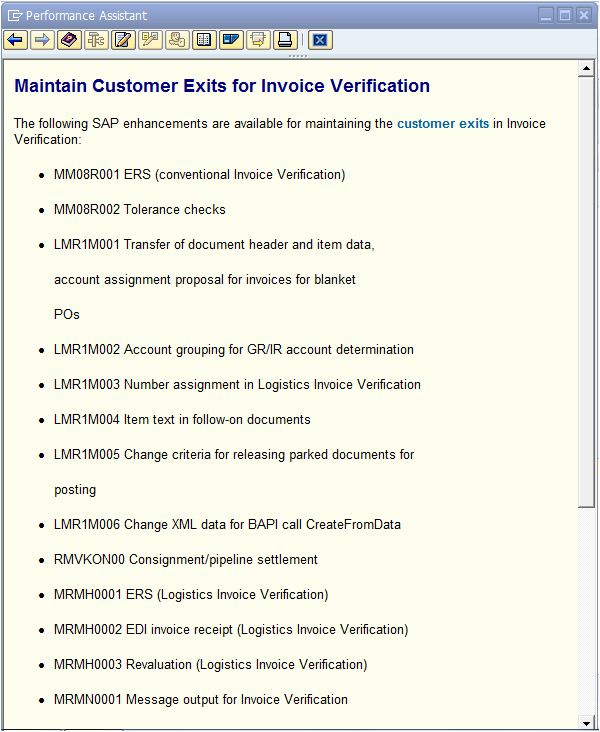The width and height of the screenshot is (600, 732).
Task: Click the blue split-panel toolbar icon
Action: tap(231, 40)
